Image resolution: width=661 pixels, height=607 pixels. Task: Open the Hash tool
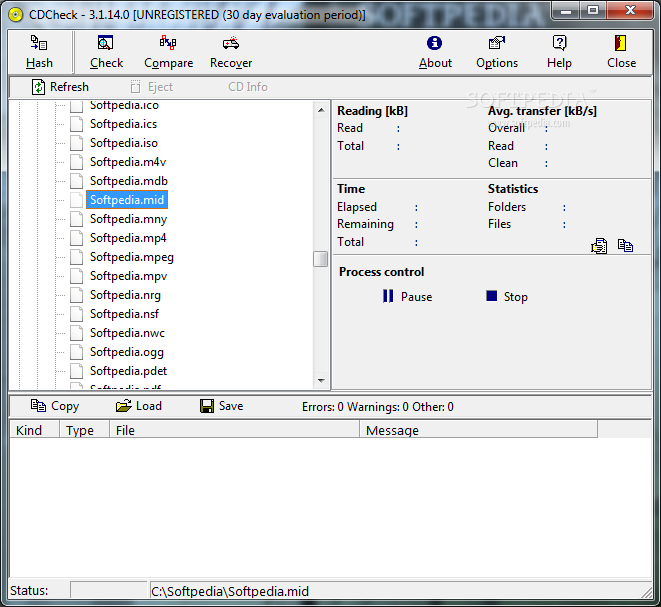coord(39,53)
